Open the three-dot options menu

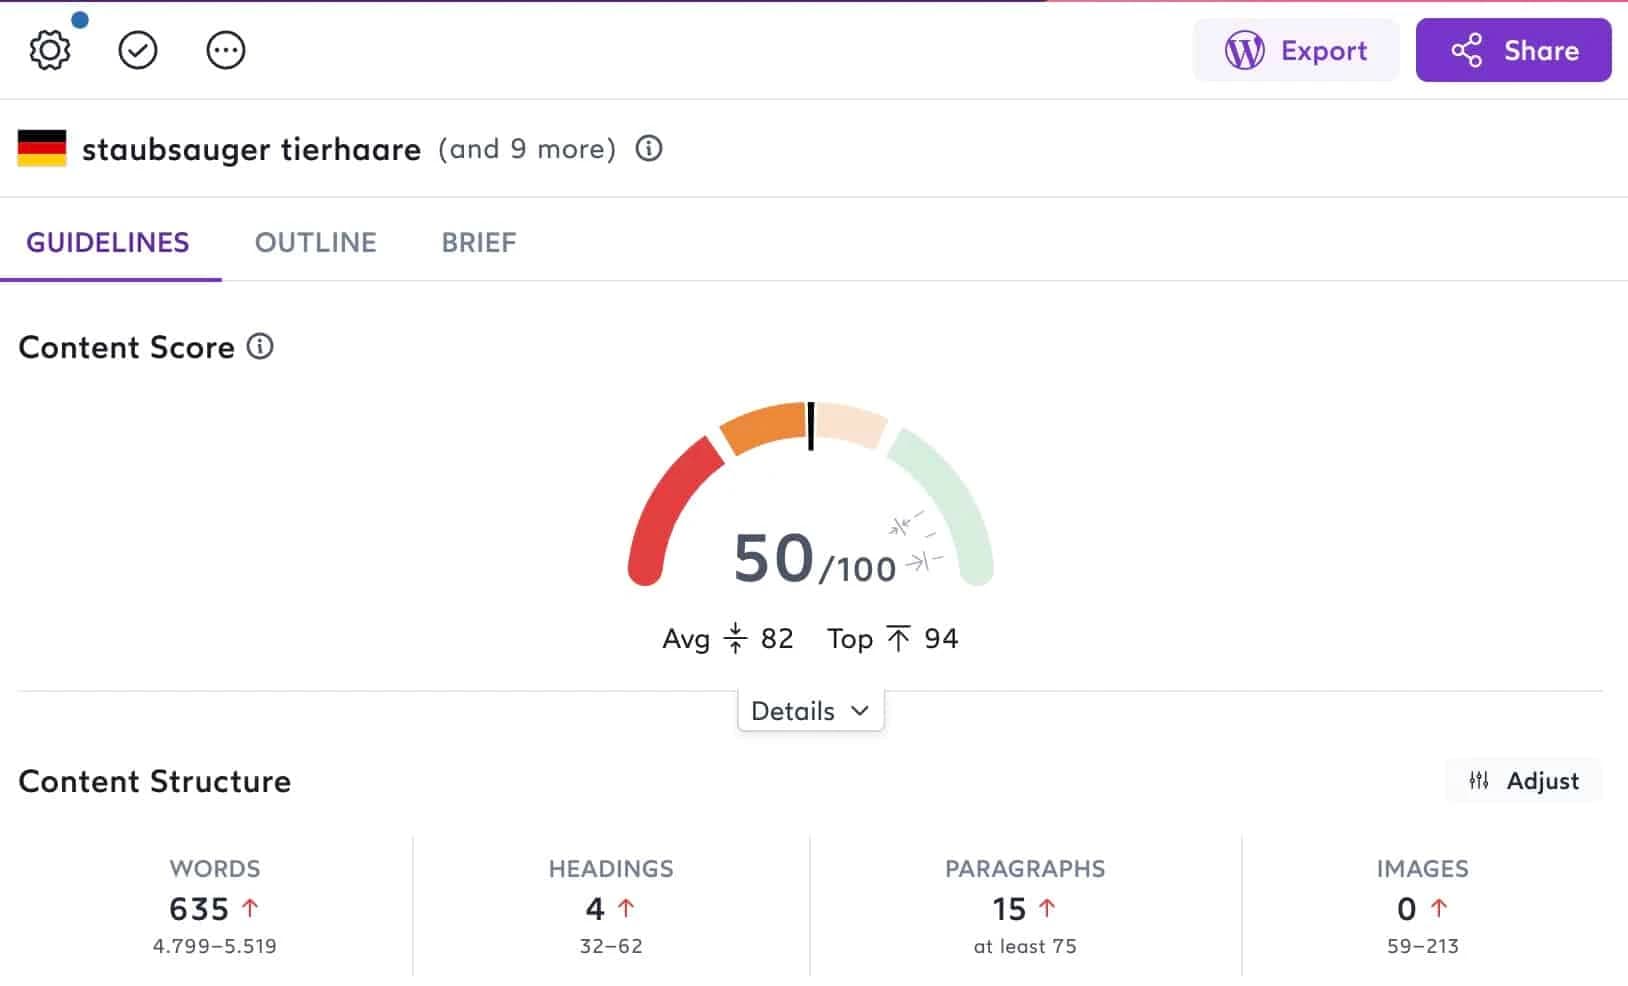click(225, 50)
